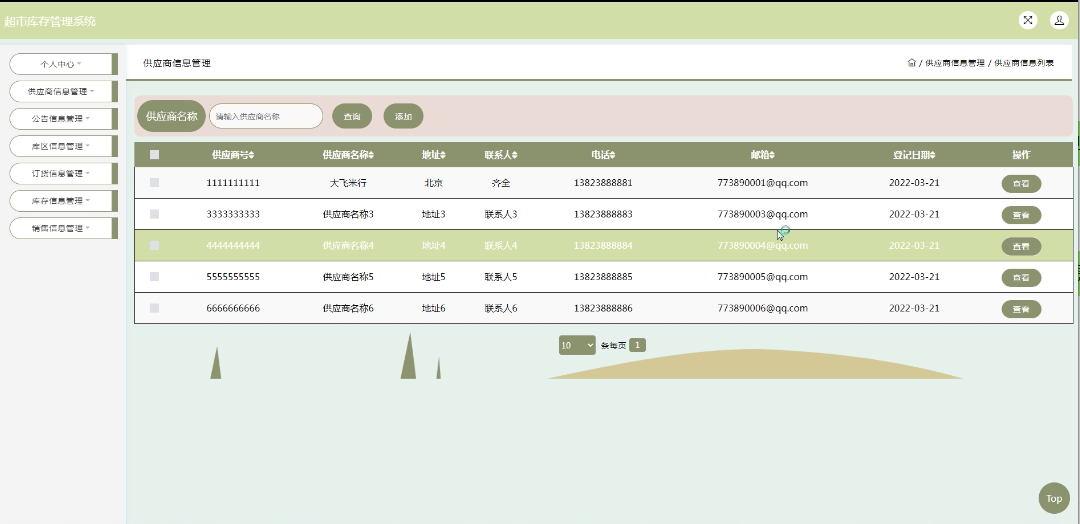Viewport: 1080px width, 524px height.
Task: Expand the 库存信息管理 sidebar menu
Action: tap(63, 201)
